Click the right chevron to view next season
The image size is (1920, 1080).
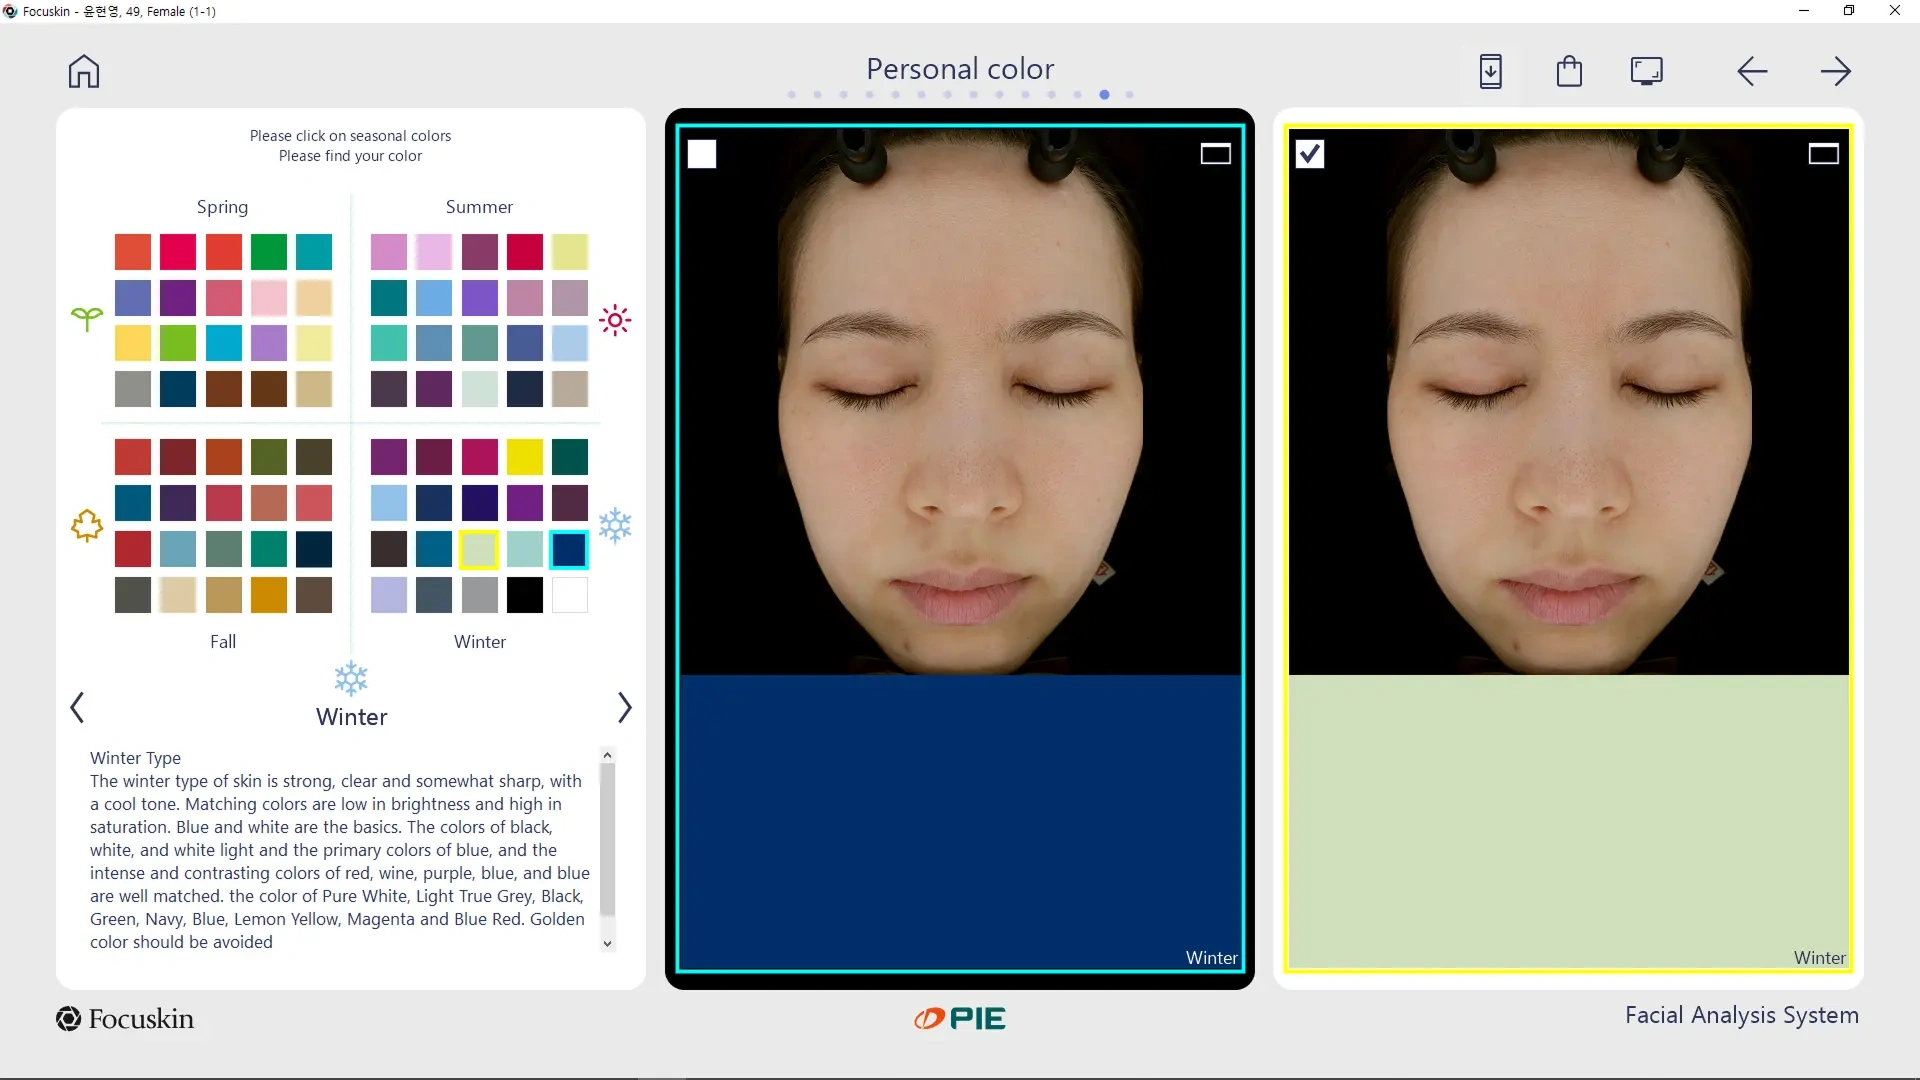point(625,707)
